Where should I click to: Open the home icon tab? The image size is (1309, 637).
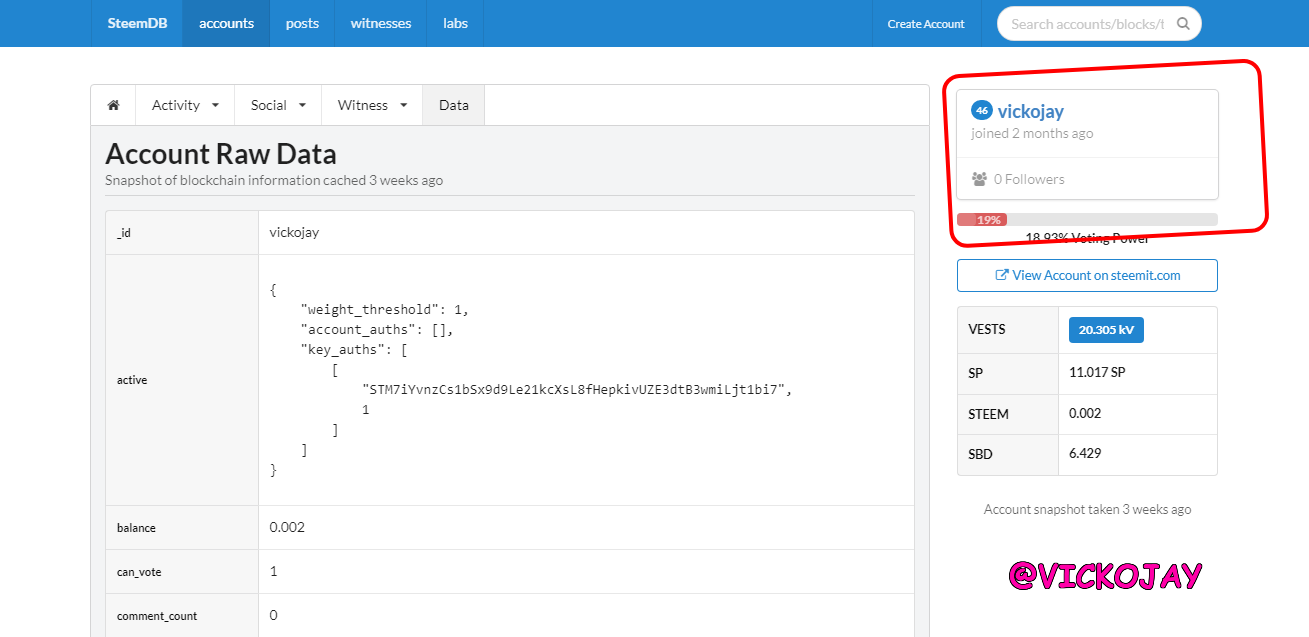(x=114, y=105)
